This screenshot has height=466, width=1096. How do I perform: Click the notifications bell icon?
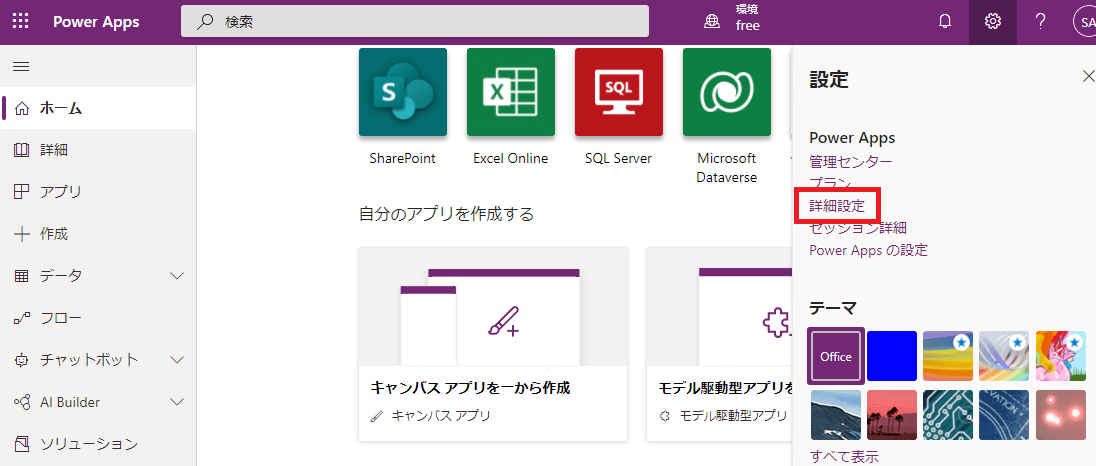(x=945, y=21)
